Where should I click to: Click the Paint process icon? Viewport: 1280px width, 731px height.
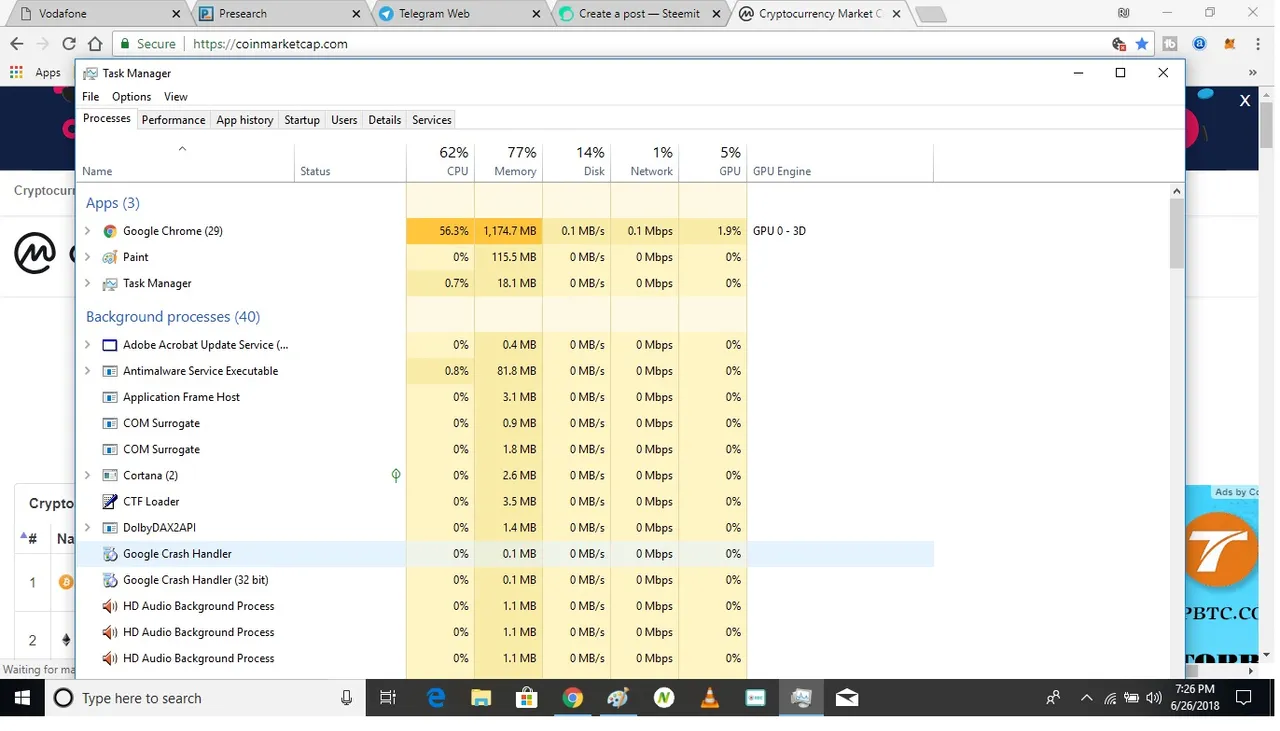(x=110, y=257)
